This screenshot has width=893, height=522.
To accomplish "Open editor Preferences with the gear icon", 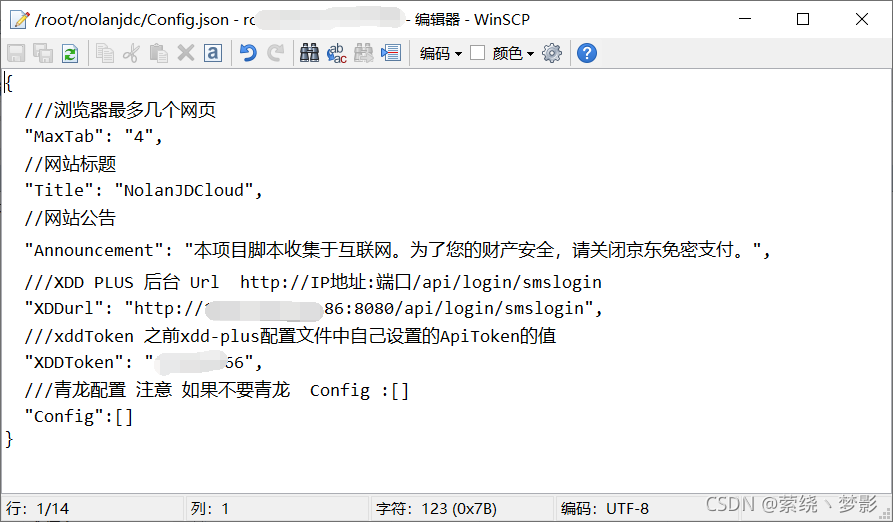I will pos(552,54).
